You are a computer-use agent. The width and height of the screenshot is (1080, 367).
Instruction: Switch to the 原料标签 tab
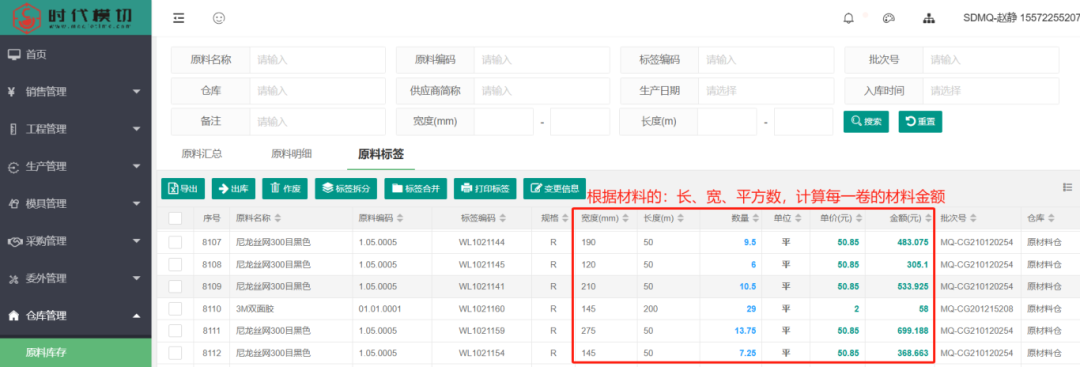pos(381,154)
